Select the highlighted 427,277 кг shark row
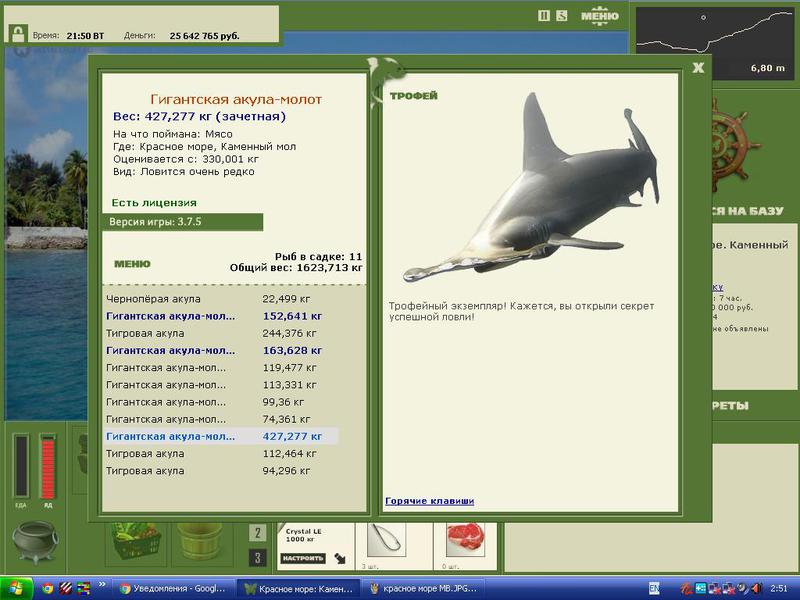 (x=221, y=437)
